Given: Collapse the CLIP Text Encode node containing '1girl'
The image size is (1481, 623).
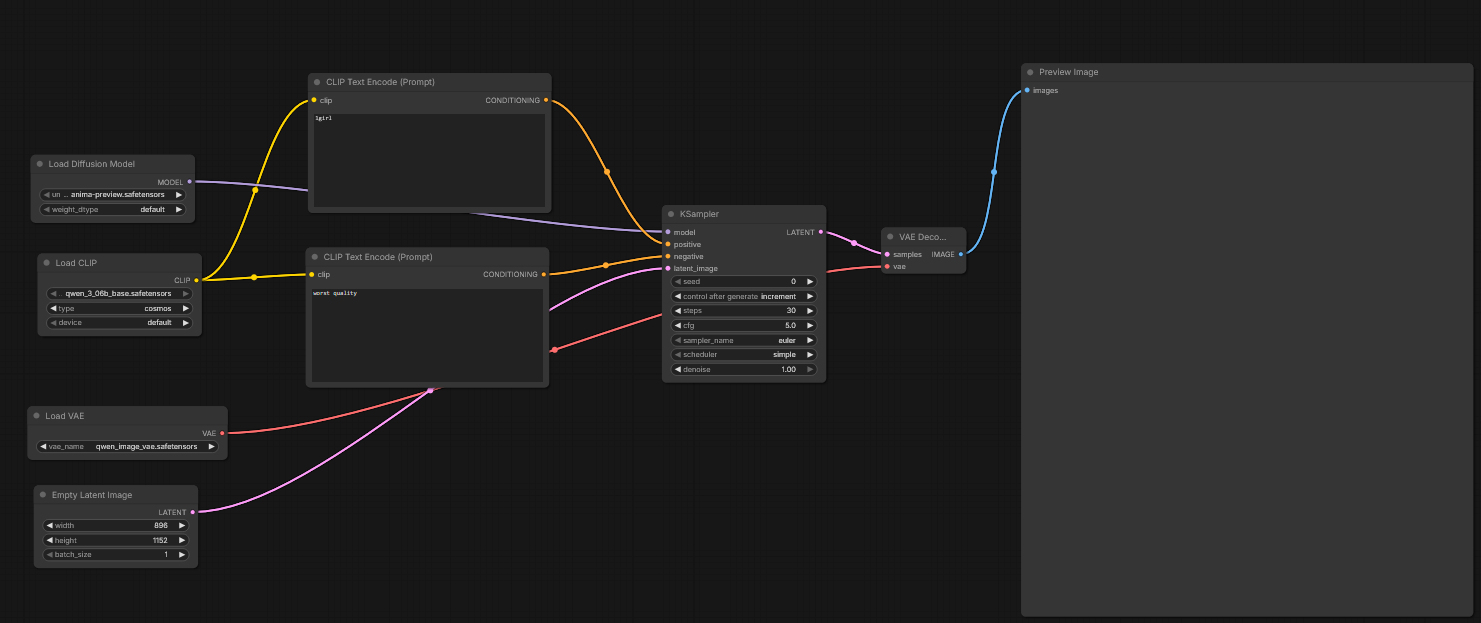Looking at the screenshot, I should [x=317, y=82].
